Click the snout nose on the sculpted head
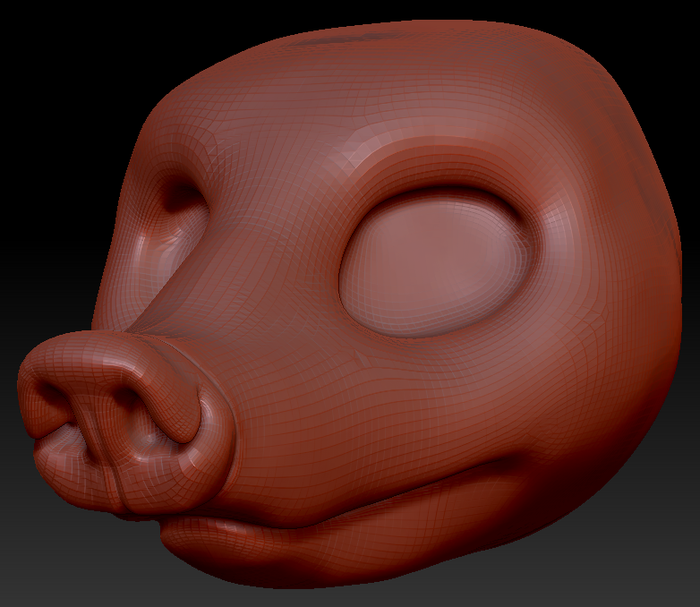700x607 pixels. 126,422
